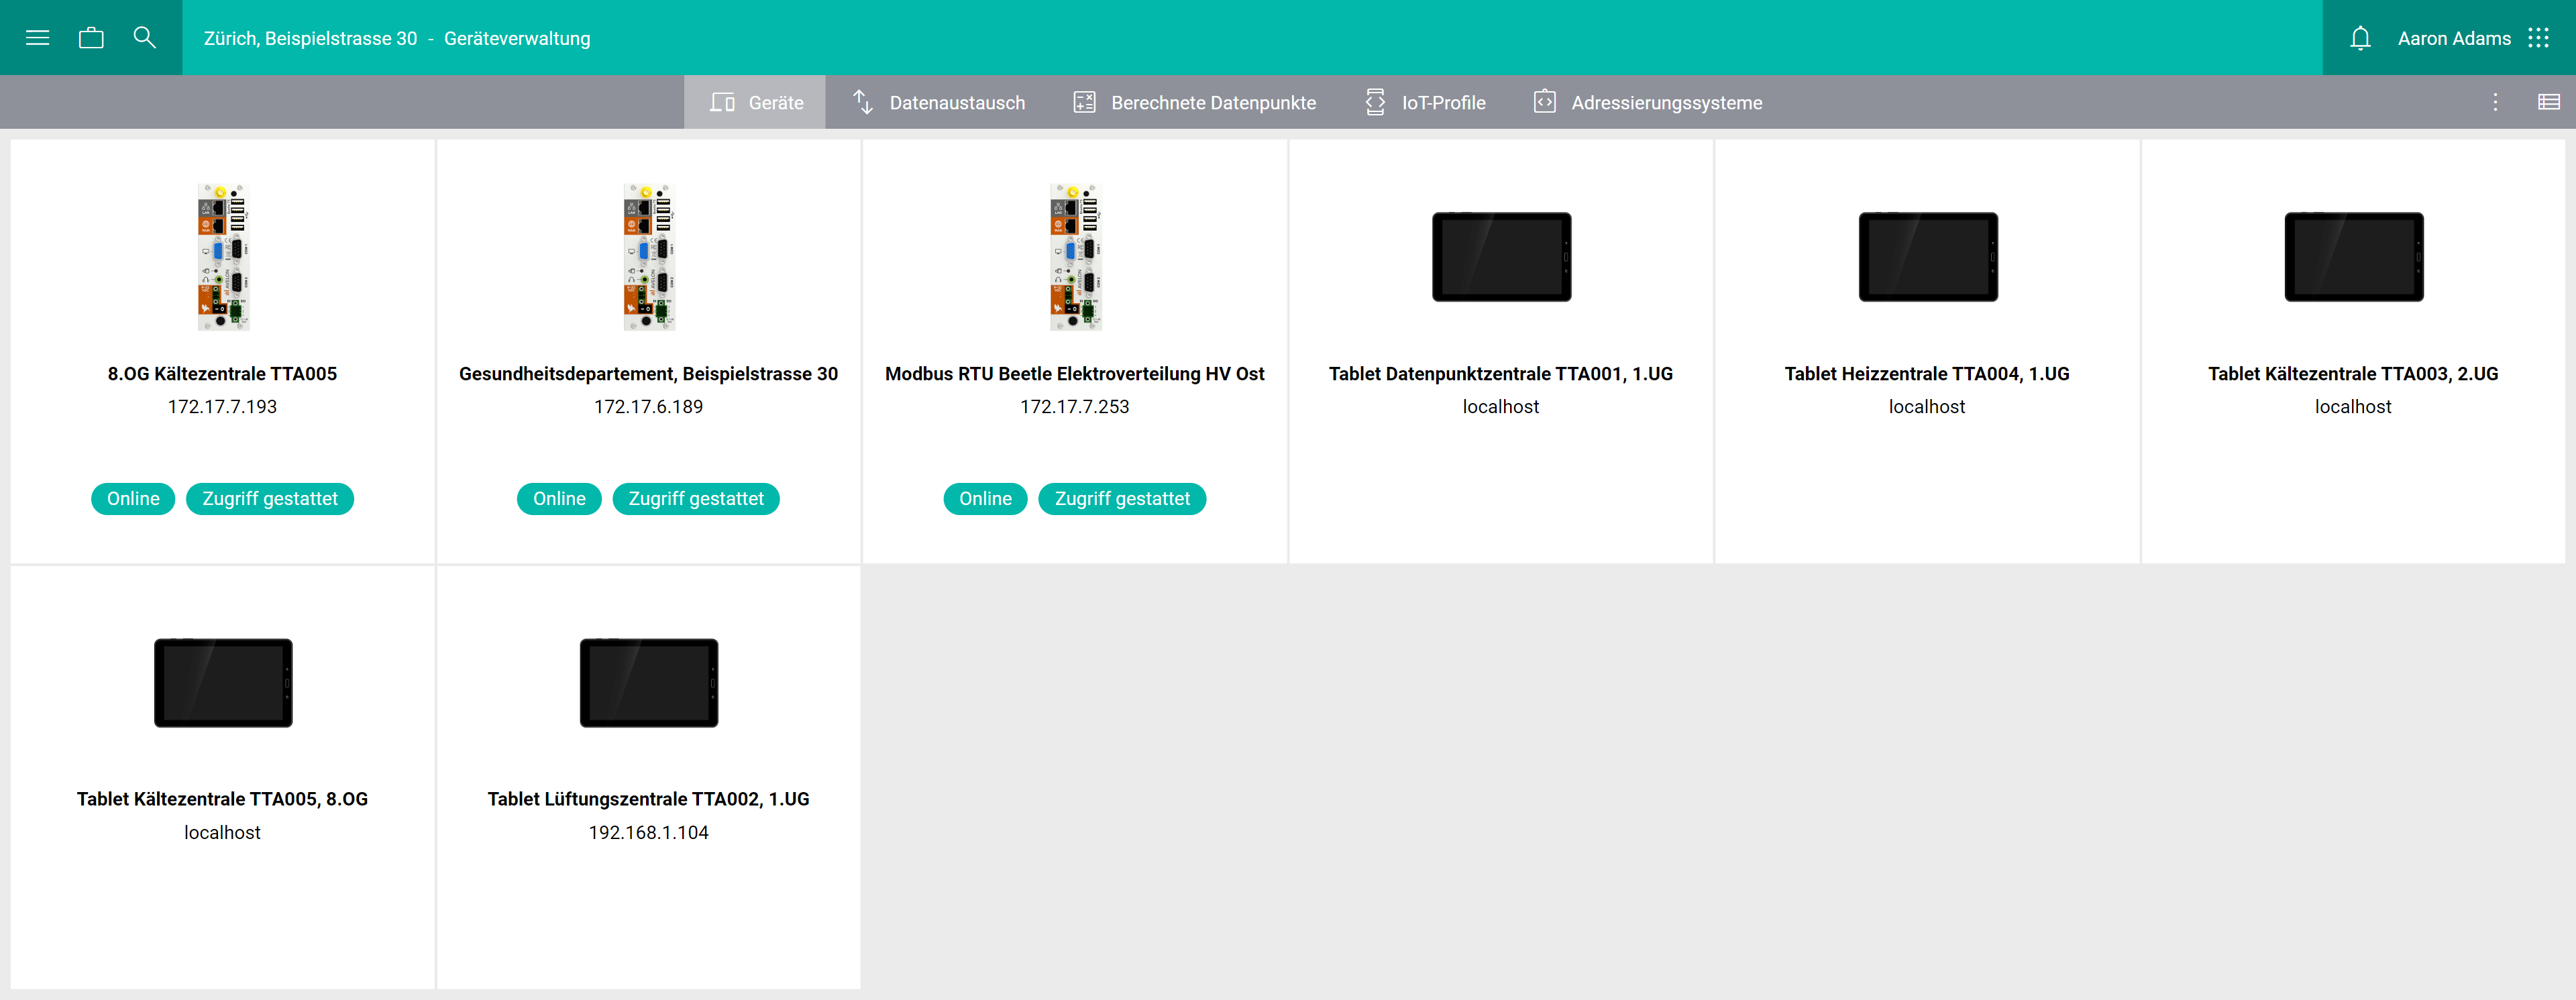Screen dimensions: 2576x1000
Task: Select the Modbus RTU Beetle controller image
Action: [x=1075, y=257]
